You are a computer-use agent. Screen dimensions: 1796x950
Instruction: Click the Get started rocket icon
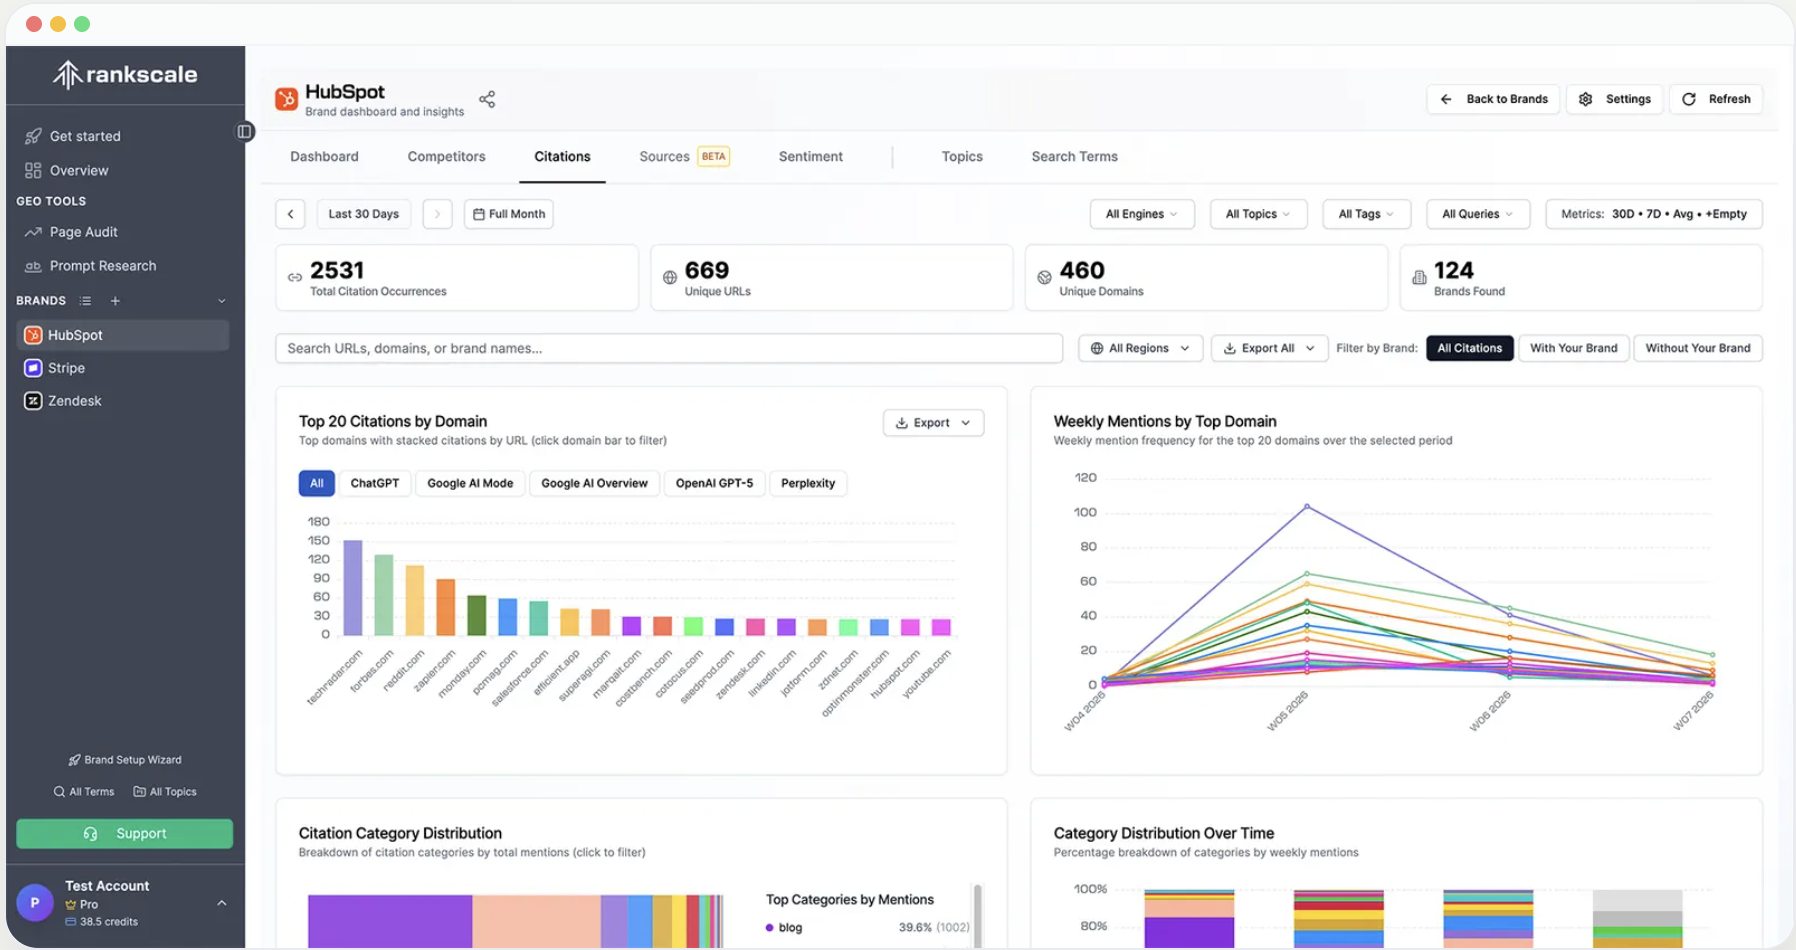tap(33, 136)
